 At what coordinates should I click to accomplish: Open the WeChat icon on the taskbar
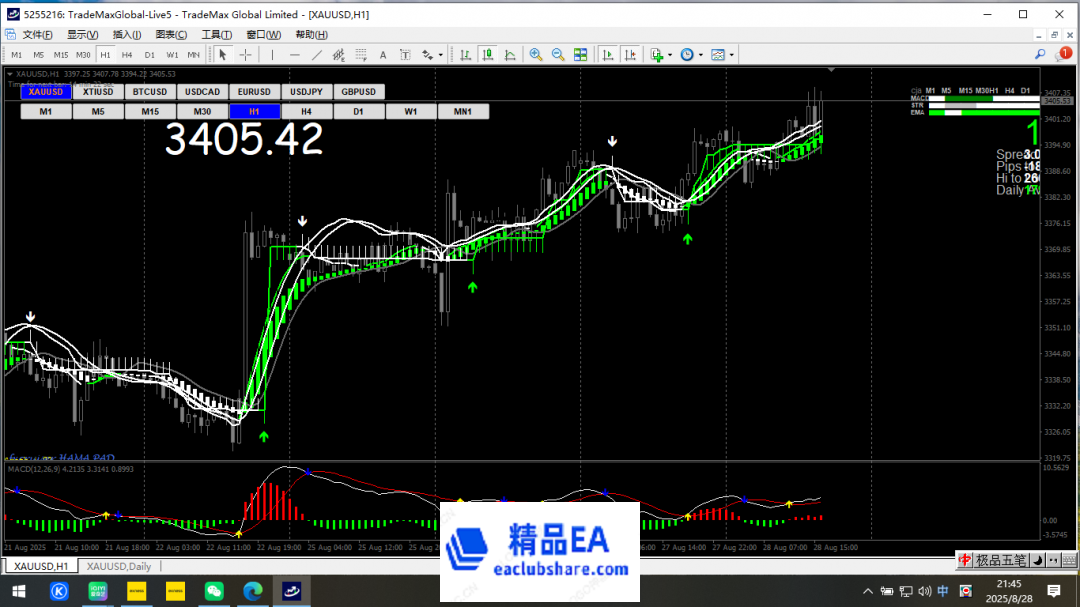215,590
